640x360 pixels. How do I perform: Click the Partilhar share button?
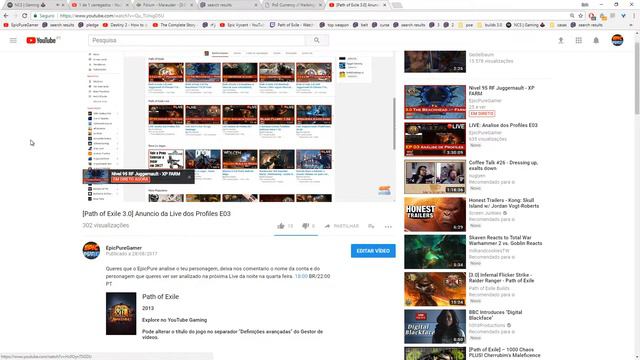342,226
